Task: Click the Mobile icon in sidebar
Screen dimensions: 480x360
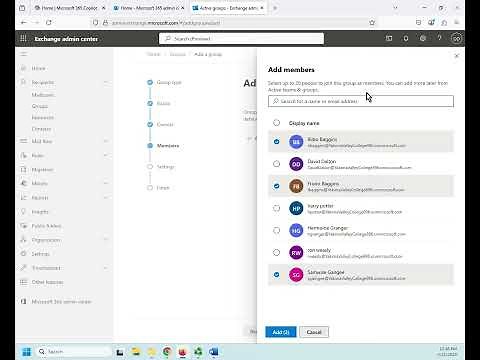Action: tap(23, 183)
